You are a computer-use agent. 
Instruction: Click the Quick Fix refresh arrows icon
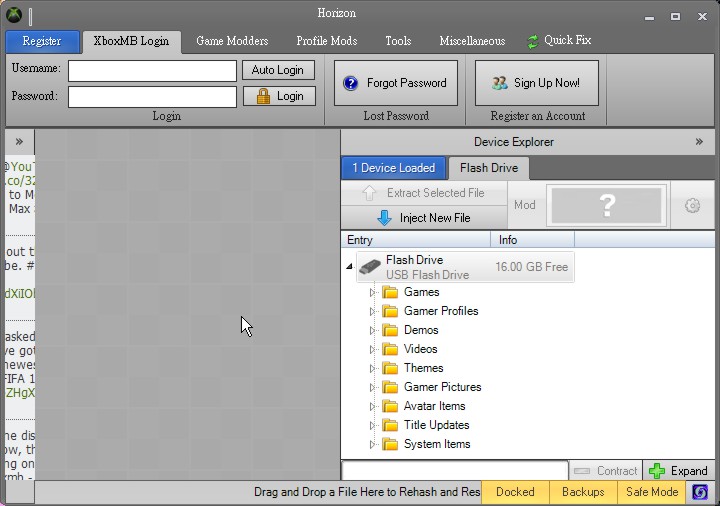pyautogui.click(x=533, y=42)
